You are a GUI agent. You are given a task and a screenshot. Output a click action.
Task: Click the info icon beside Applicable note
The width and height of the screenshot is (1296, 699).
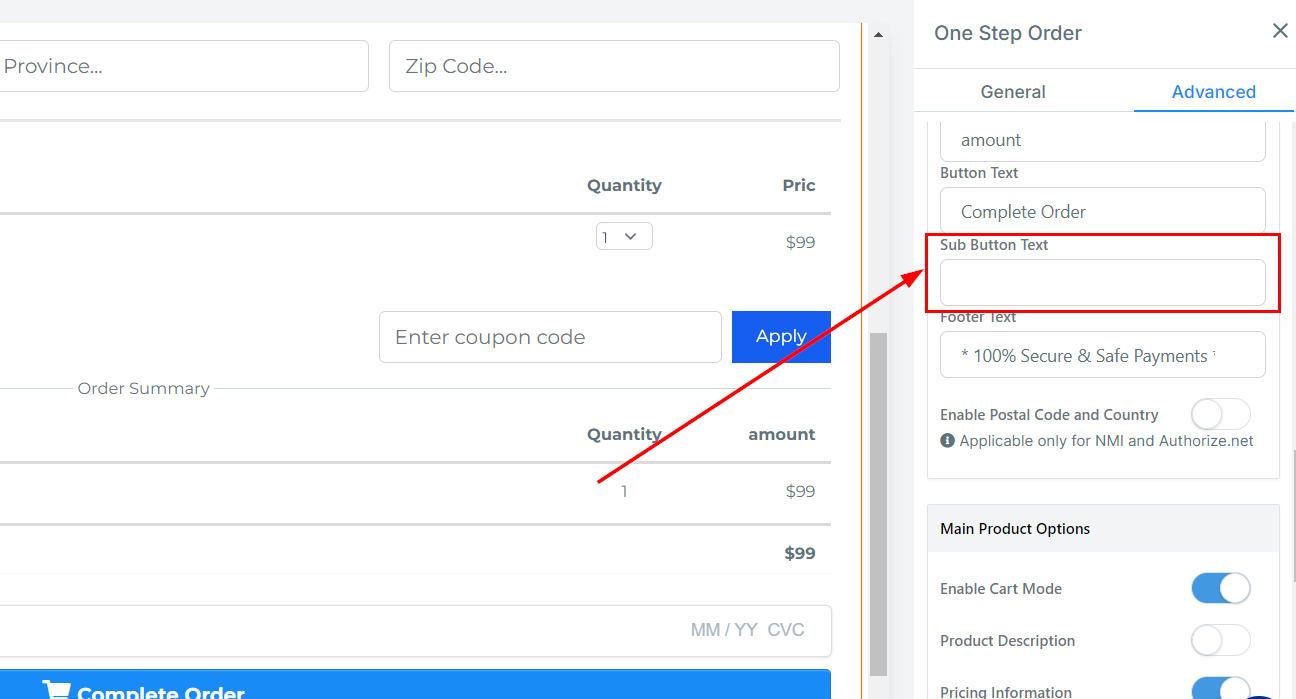pos(948,440)
